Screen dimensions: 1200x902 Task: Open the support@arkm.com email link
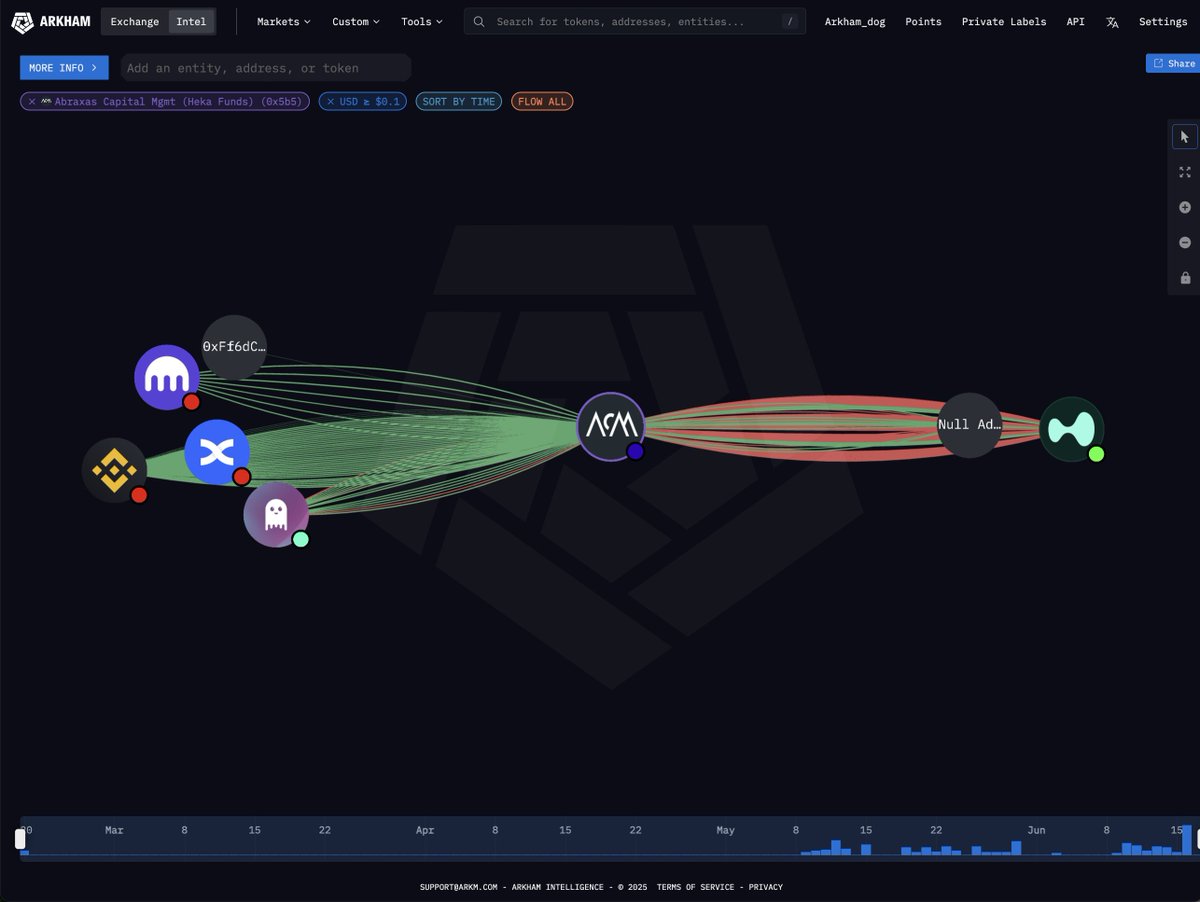point(458,887)
